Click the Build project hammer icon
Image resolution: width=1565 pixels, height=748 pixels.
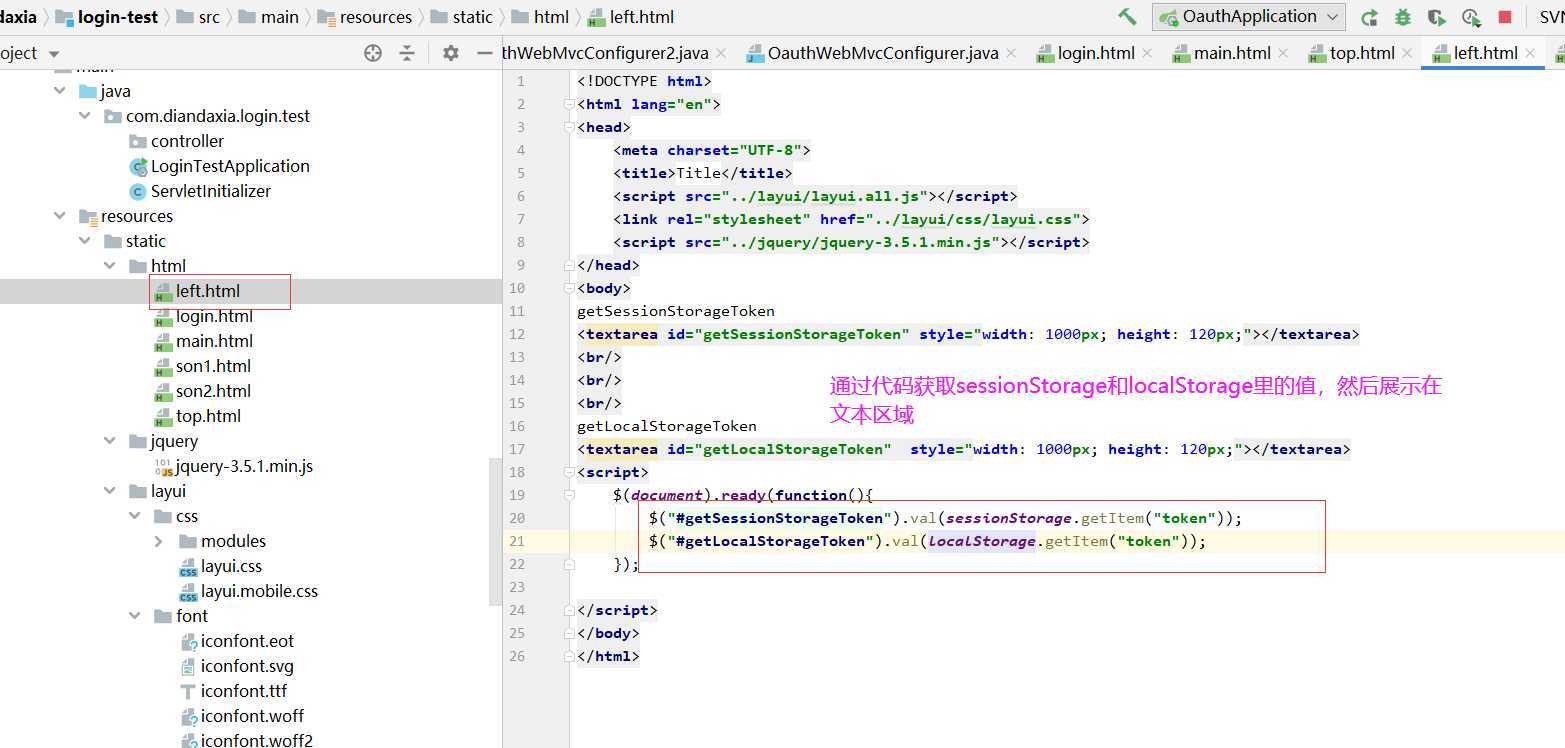coord(1127,17)
